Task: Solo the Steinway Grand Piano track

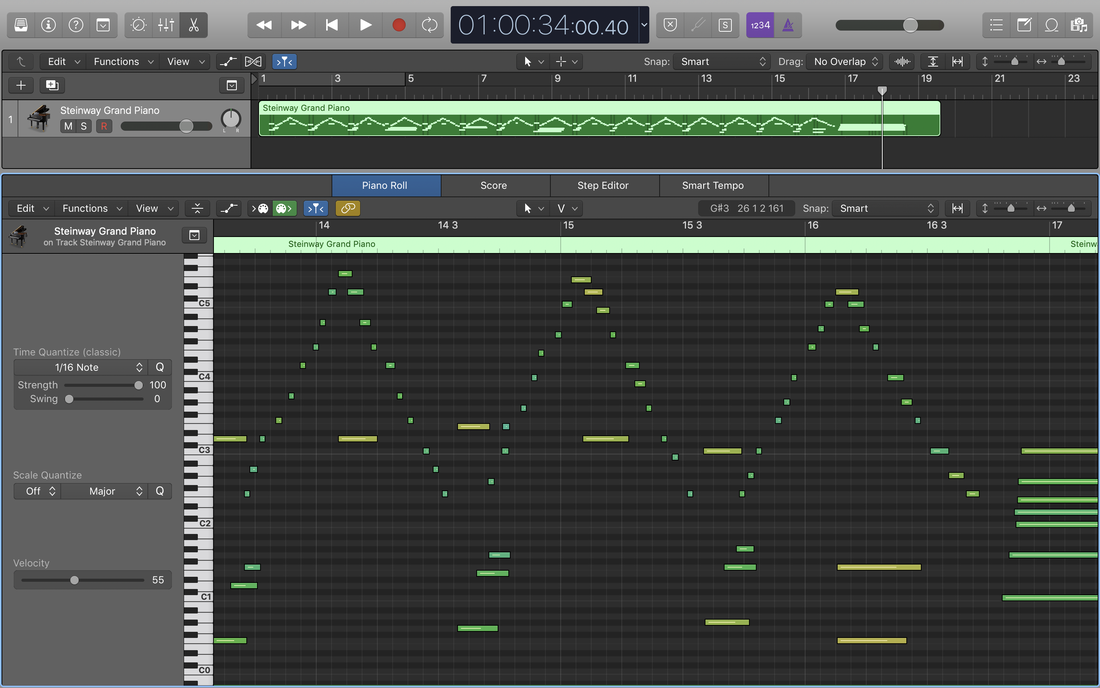Action: [84, 126]
